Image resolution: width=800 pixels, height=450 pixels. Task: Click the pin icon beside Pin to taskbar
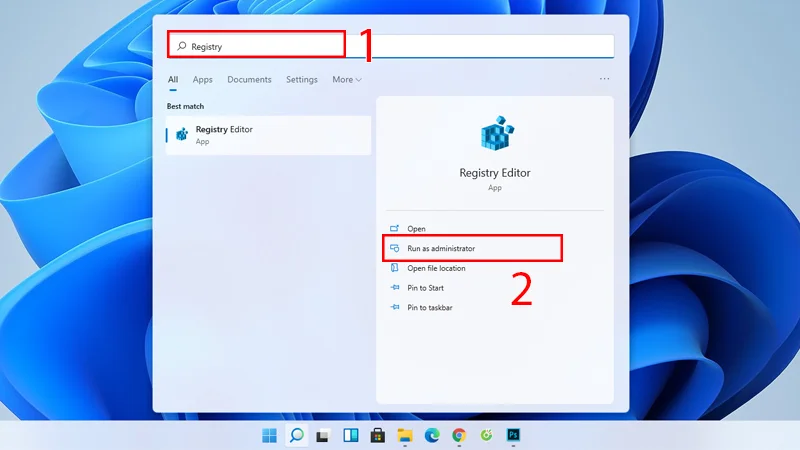coord(395,307)
